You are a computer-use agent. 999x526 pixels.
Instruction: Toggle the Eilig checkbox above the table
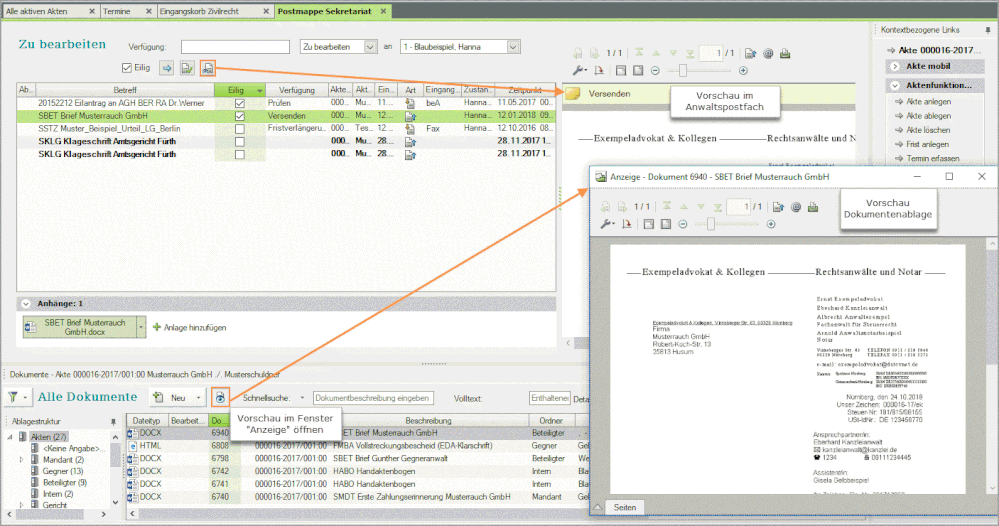point(127,68)
